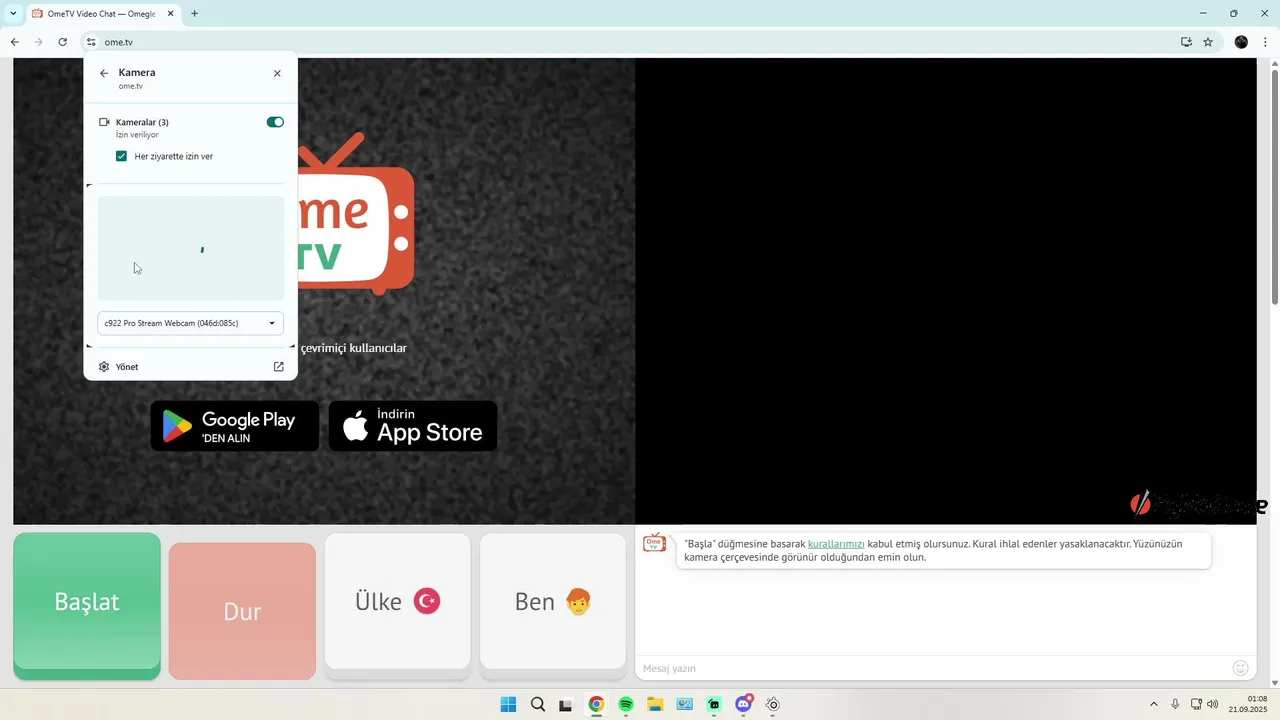Open Spotify from the taskbar
Viewport: 1280px width, 720px height.
coord(626,704)
